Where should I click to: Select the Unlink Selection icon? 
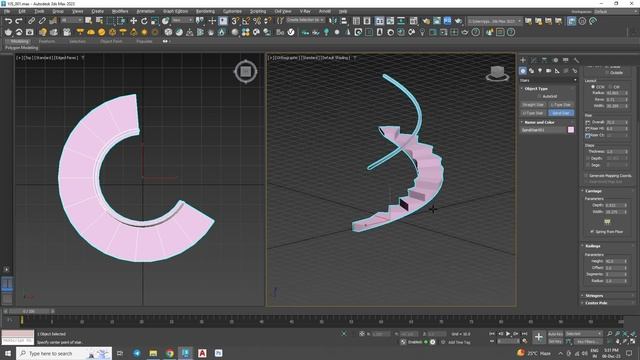point(42,21)
